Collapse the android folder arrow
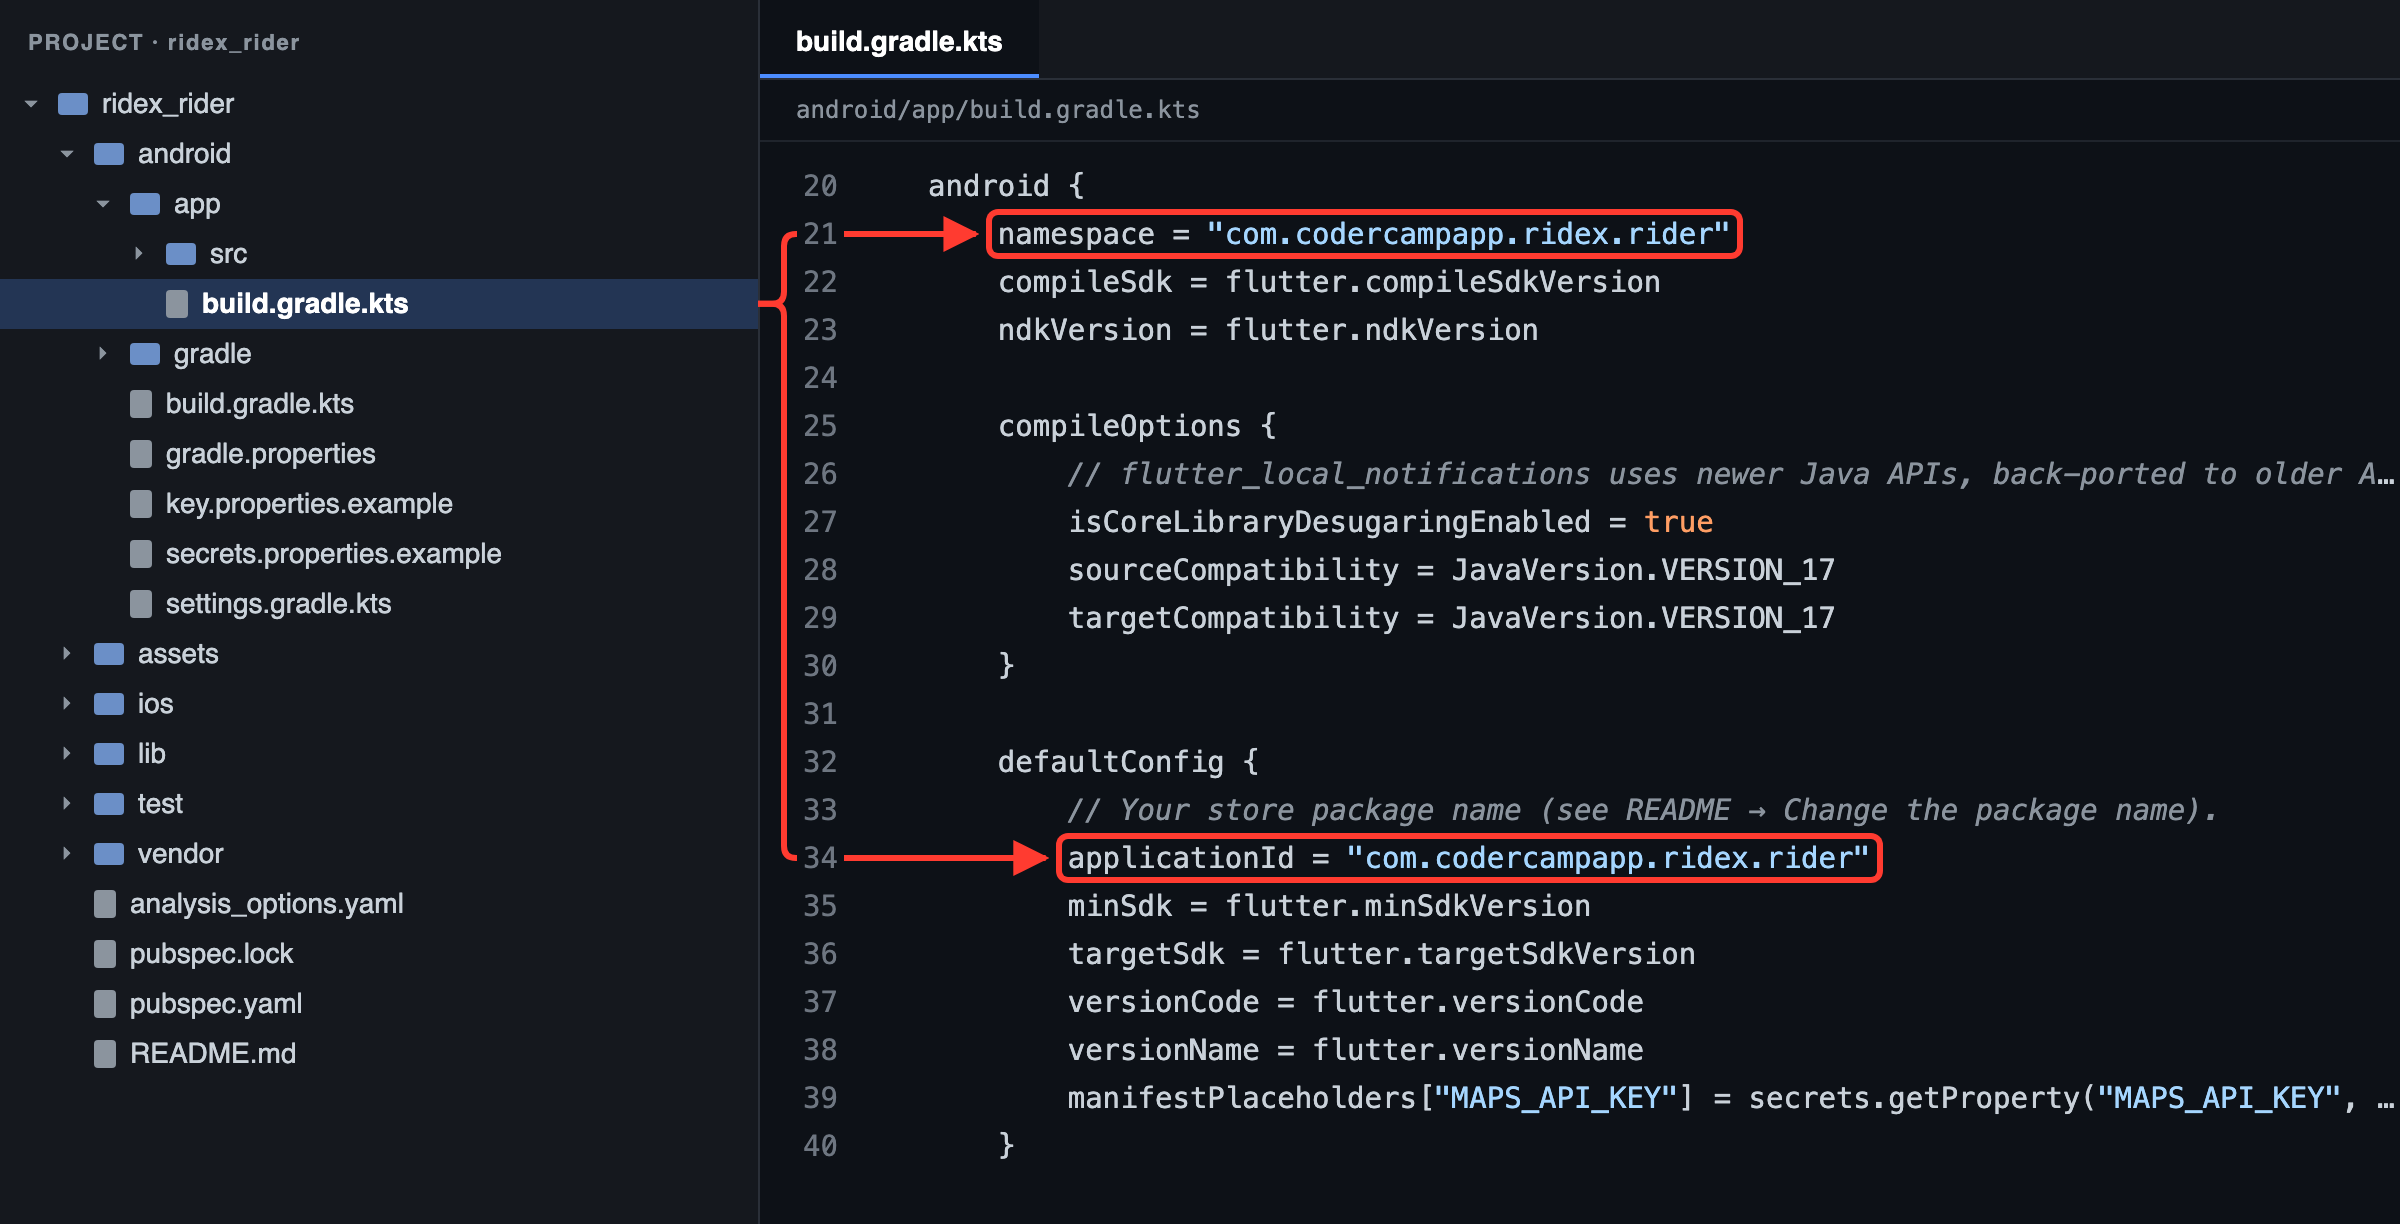 (67, 154)
